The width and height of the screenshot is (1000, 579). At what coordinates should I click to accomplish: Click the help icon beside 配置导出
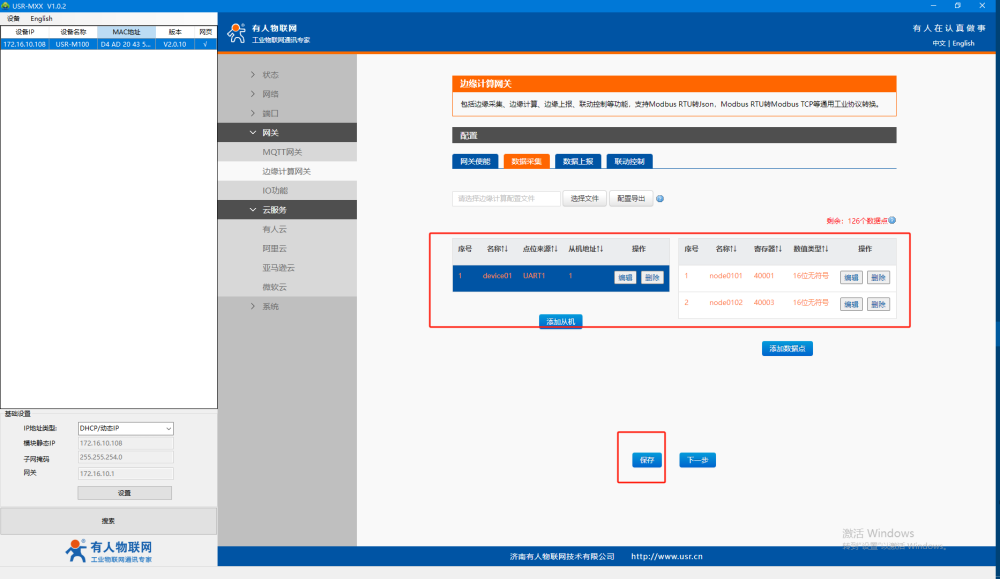click(661, 199)
